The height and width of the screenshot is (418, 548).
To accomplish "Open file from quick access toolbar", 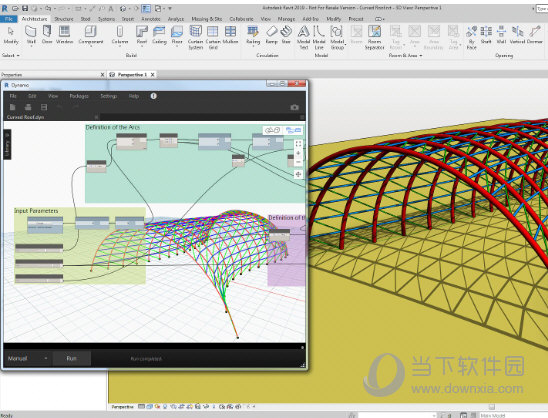I will (x=15, y=8).
